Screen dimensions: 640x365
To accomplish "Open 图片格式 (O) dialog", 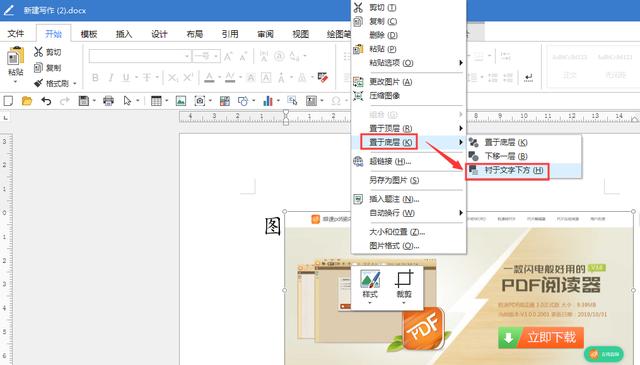I will 408,246.
